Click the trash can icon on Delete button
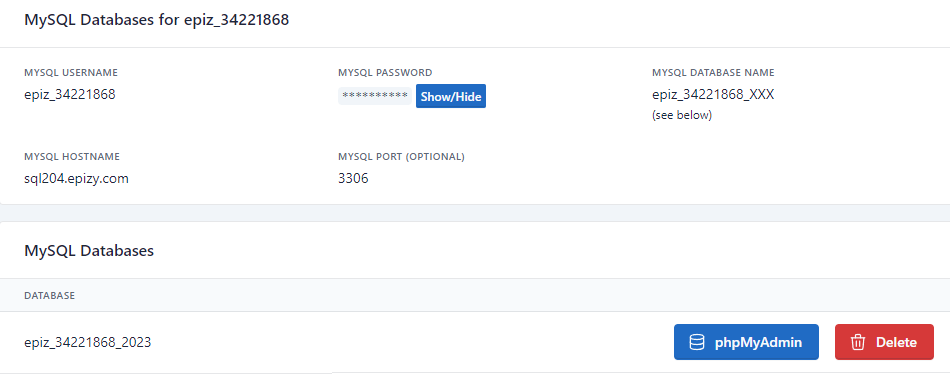The width and height of the screenshot is (950, 374). (857, 342)
